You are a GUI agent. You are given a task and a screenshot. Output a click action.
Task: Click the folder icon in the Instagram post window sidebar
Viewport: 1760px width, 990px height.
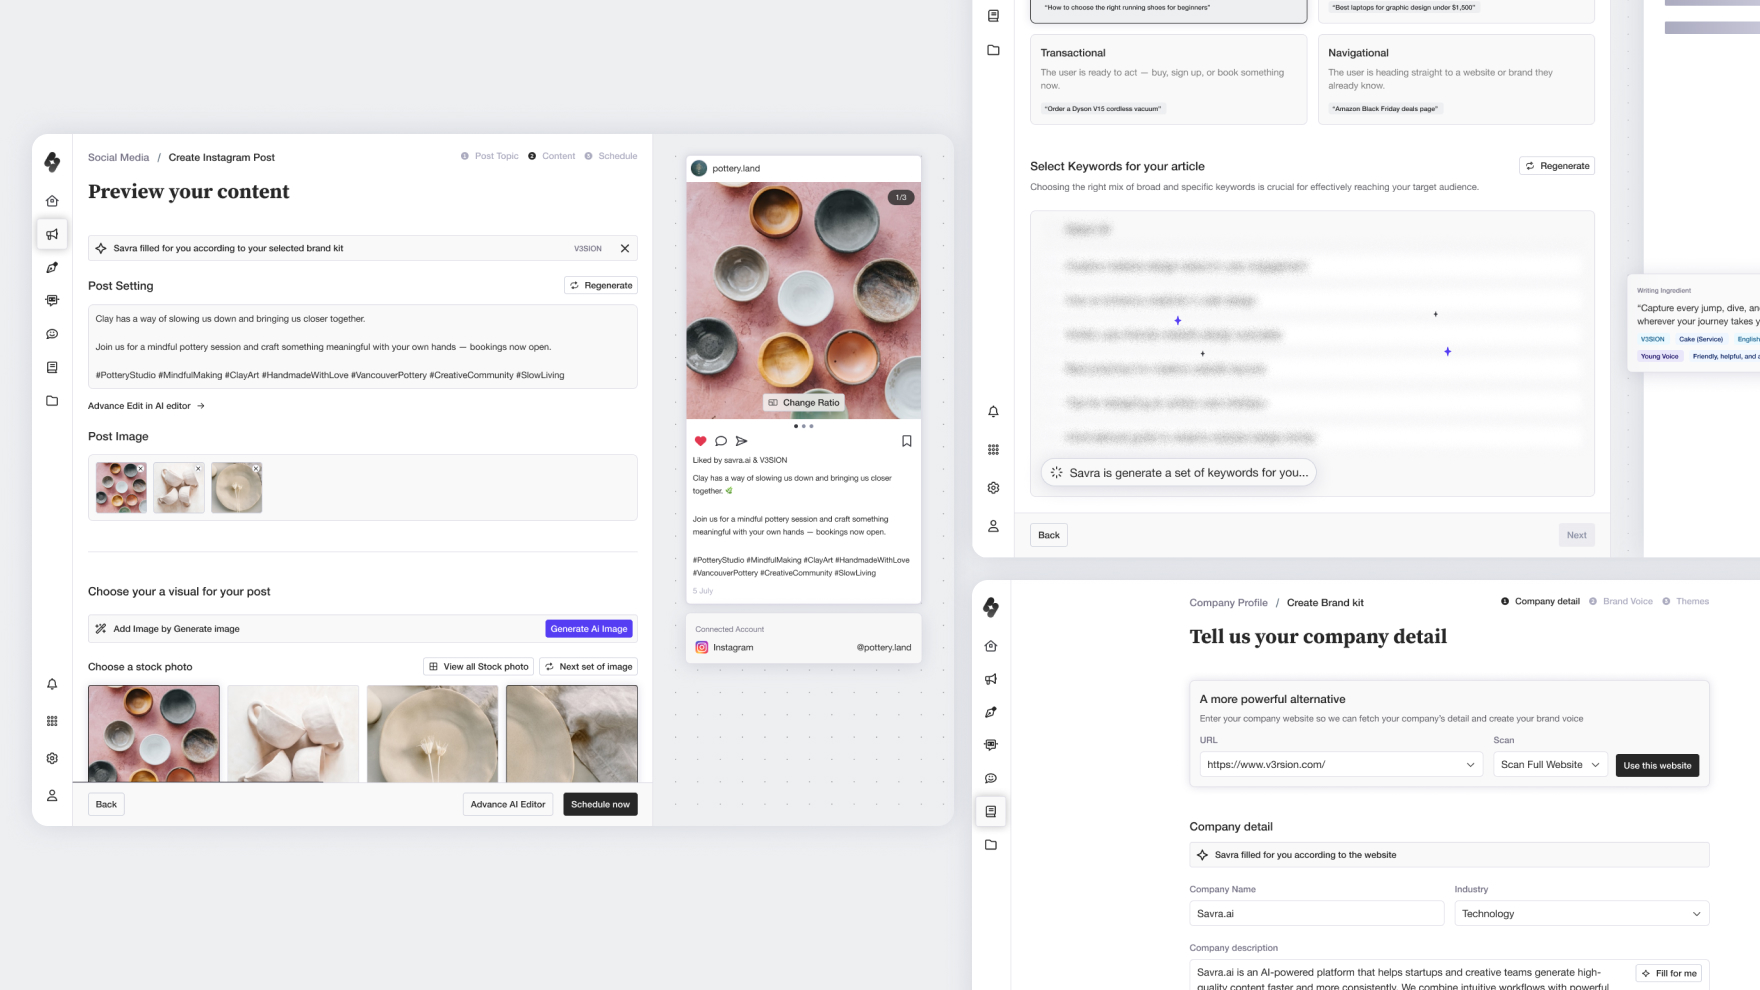coord(52,401)
